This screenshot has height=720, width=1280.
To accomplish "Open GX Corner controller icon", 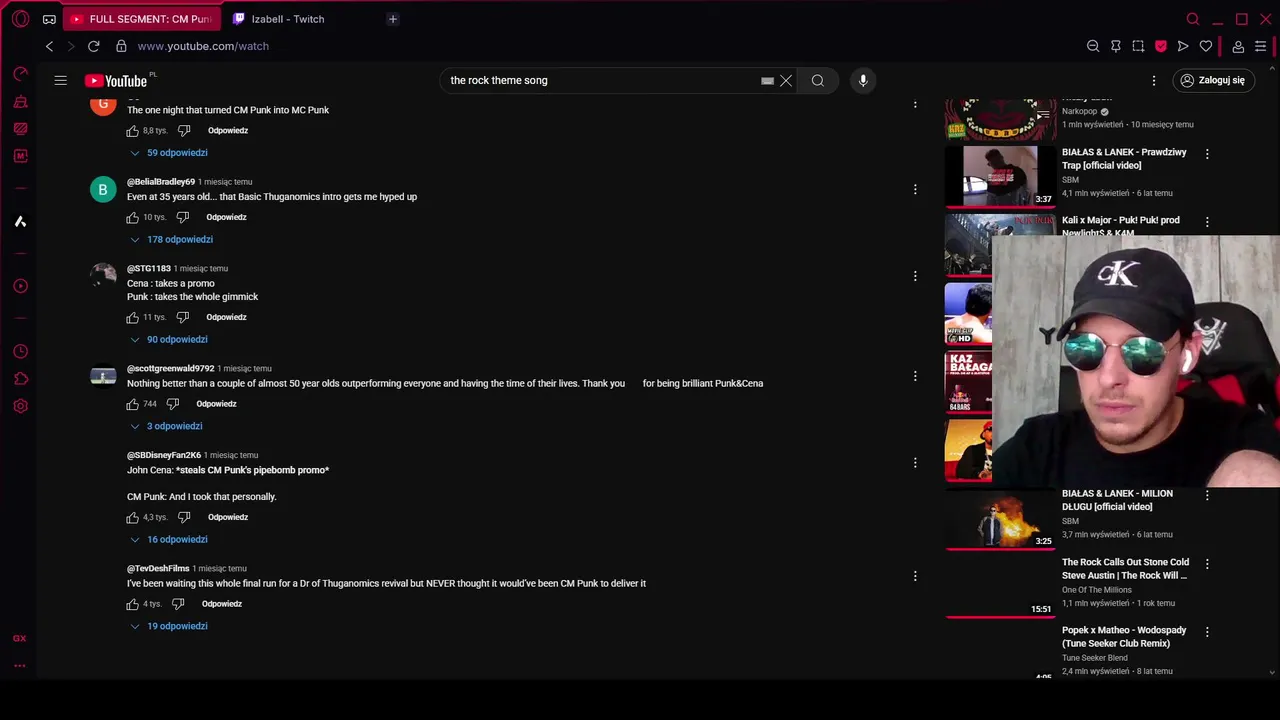I will click(x=49, y=19).
